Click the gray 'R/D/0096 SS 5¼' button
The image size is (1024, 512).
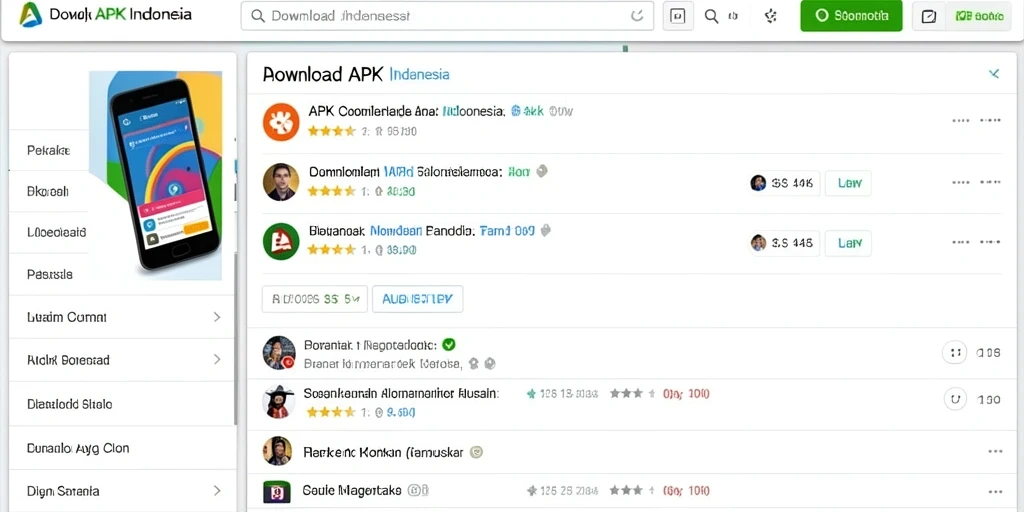click(315, 299)
